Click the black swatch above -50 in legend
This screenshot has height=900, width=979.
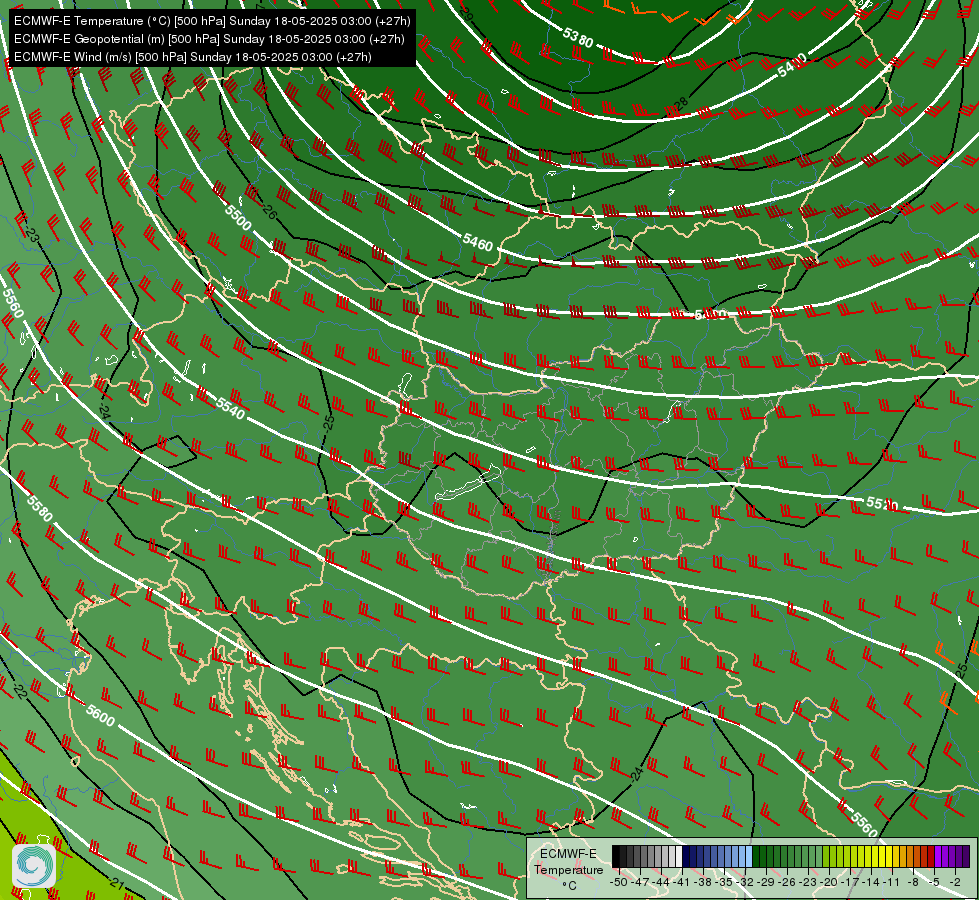(616, 856)
